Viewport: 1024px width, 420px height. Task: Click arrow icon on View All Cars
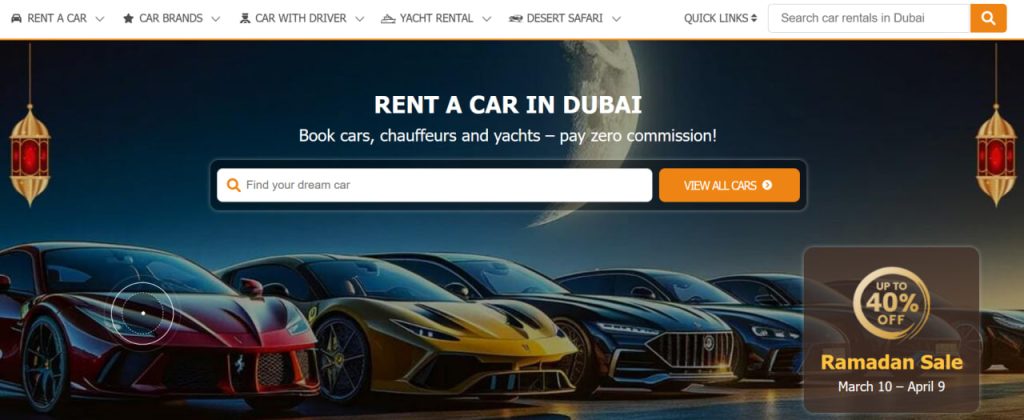[767, 186]
